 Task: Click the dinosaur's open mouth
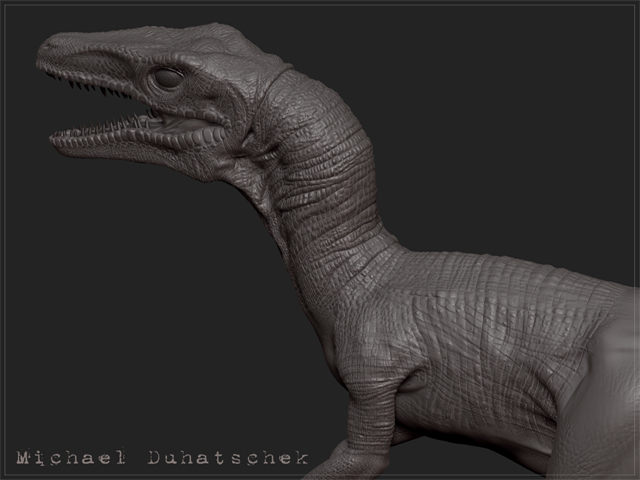(x=135, y=112)
